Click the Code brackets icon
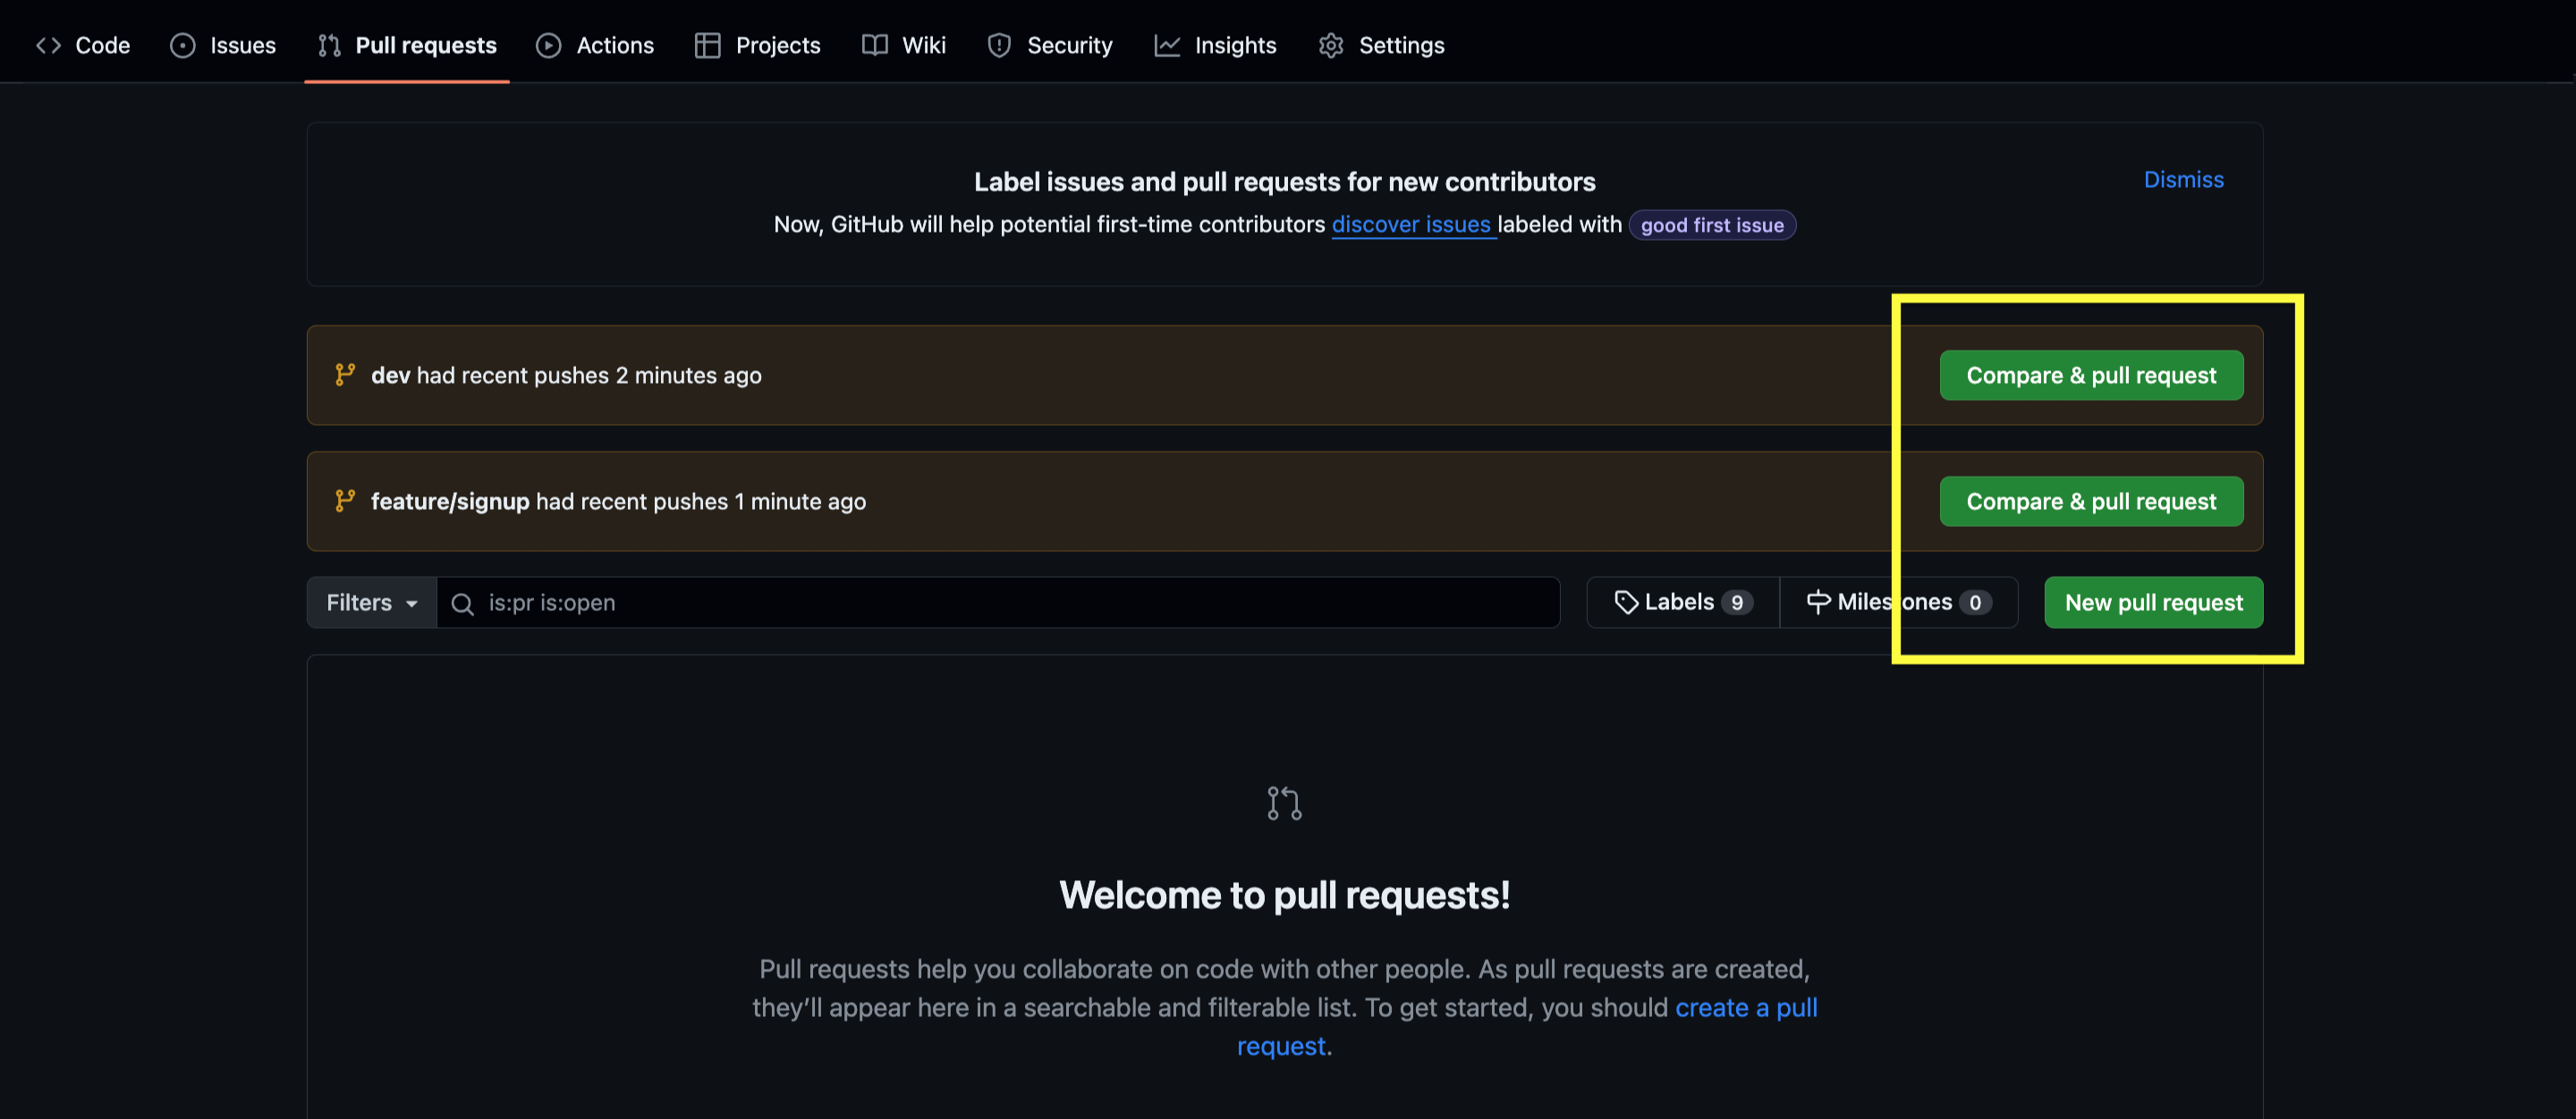The height and width of the screenshot is (1119, 2576). (x=48, y=45)
